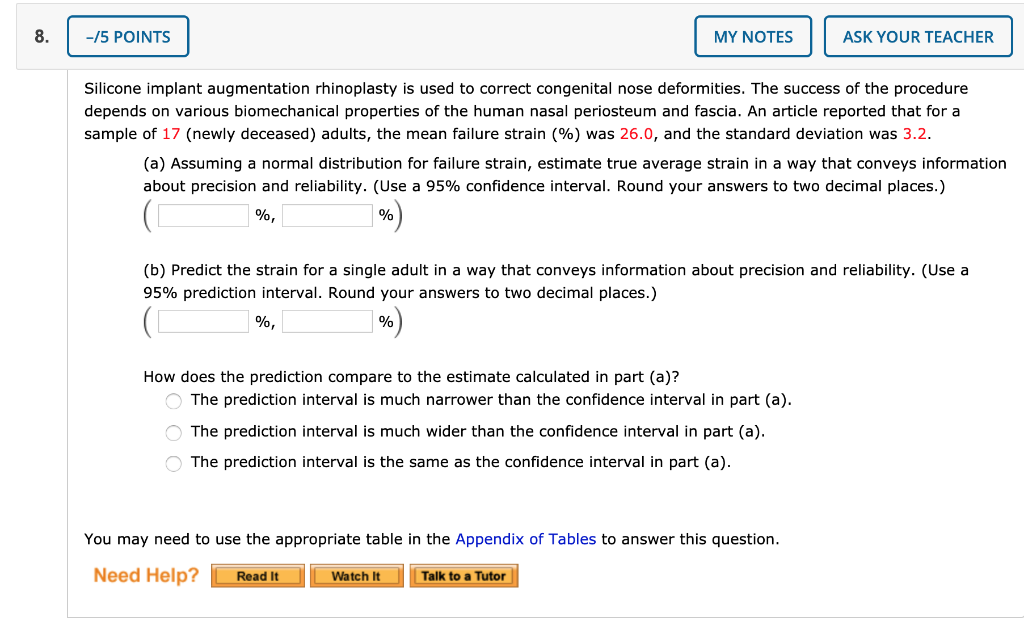The height and width of the screenshot is (621, 1024).
Task: Click the lower bound field for part (a)
Action: point(203,214)
